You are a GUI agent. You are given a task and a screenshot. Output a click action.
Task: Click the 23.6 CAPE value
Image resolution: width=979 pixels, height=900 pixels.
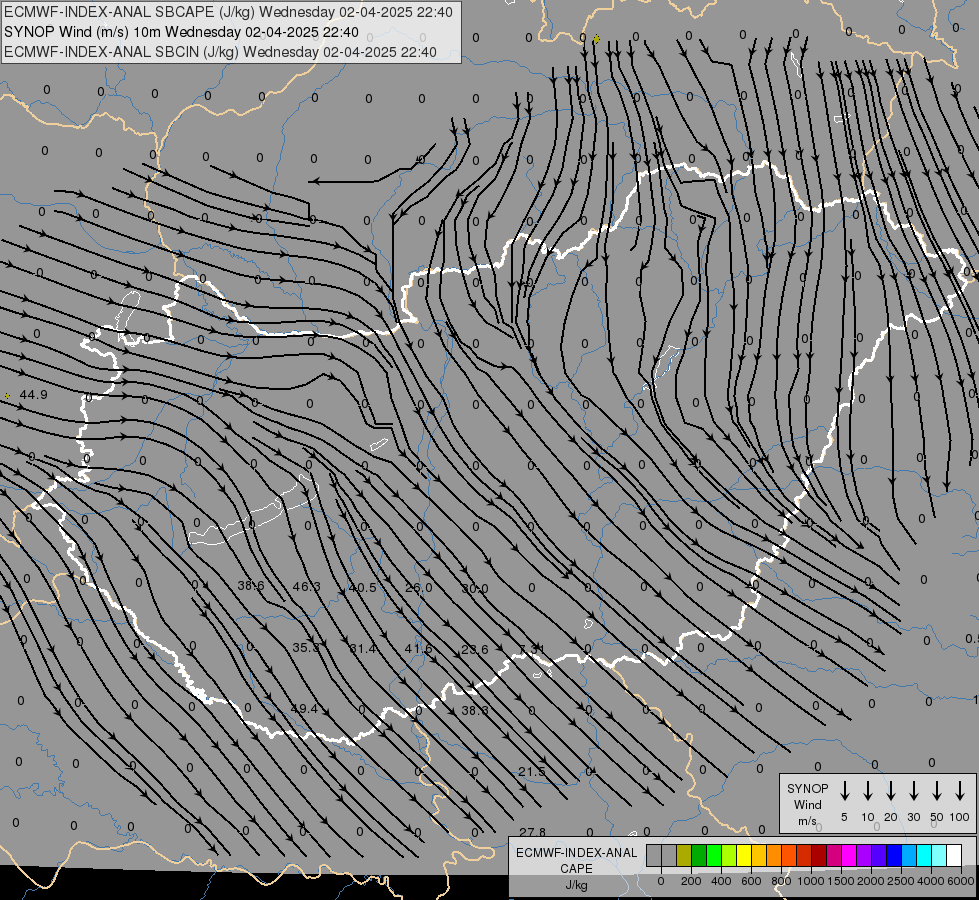475,650
